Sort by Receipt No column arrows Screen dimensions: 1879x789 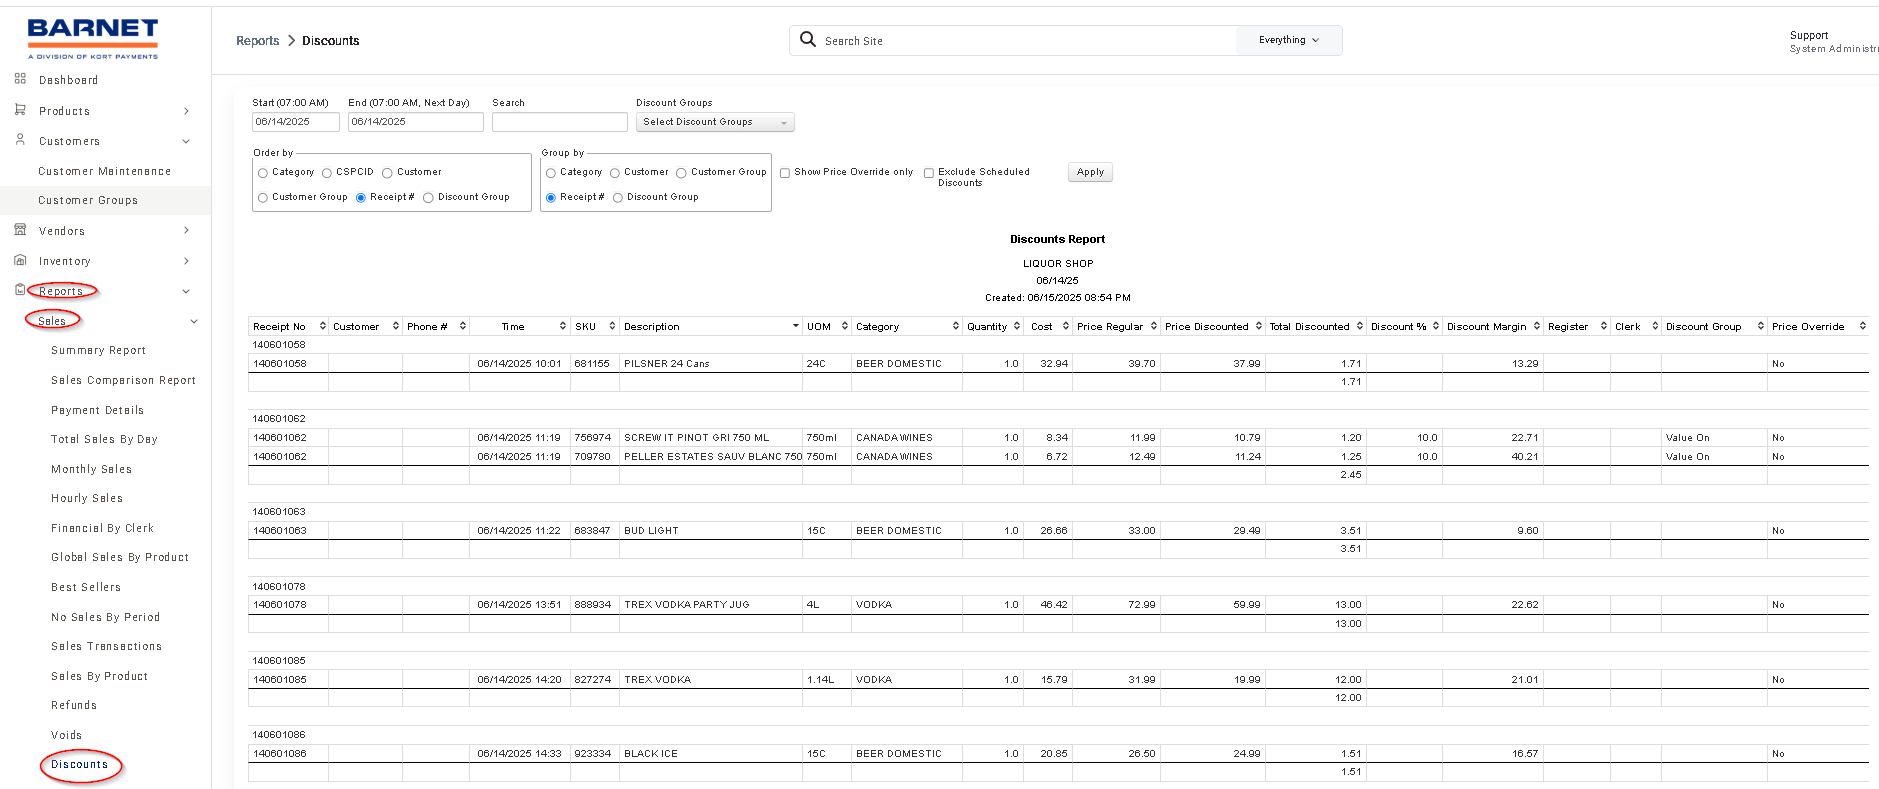[x=322, y=326]
